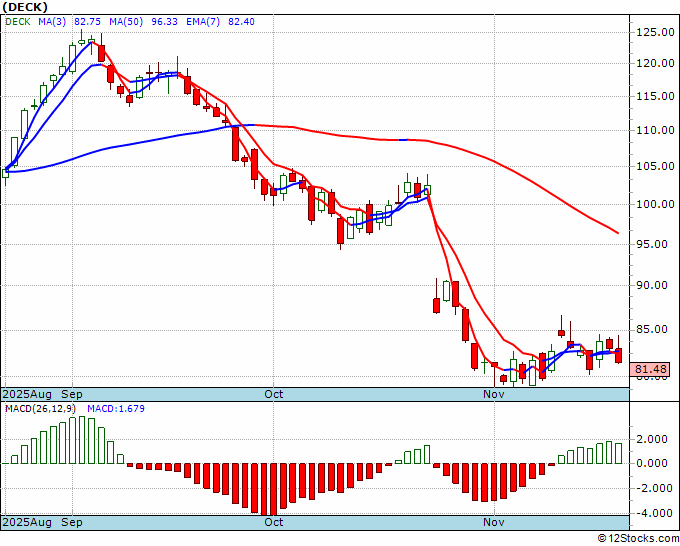Image resolution: width=680 pixels, height=546 pixels.
Task: Click the 2.000 MACD axis label
Action: click(652, 440)
